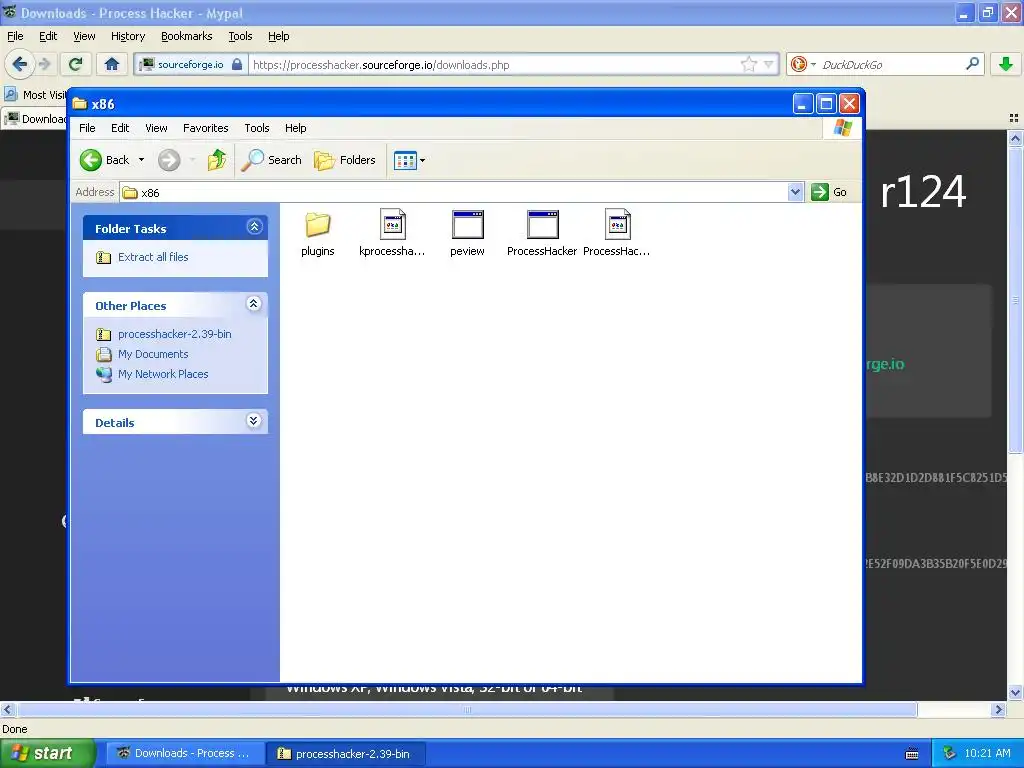1024x768 pixels.
Task: Open the Explorer Help menu
Action: coord(295,128)
